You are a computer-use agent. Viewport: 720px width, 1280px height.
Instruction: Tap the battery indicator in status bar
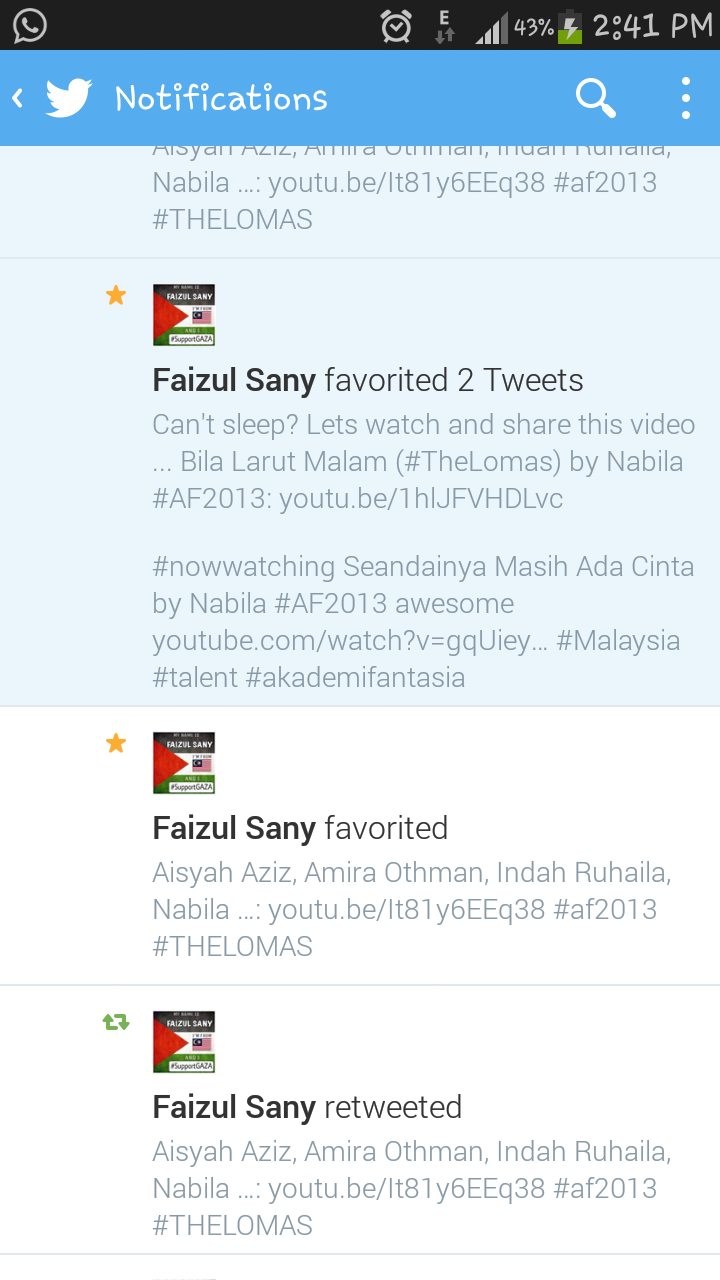[570, 26]
